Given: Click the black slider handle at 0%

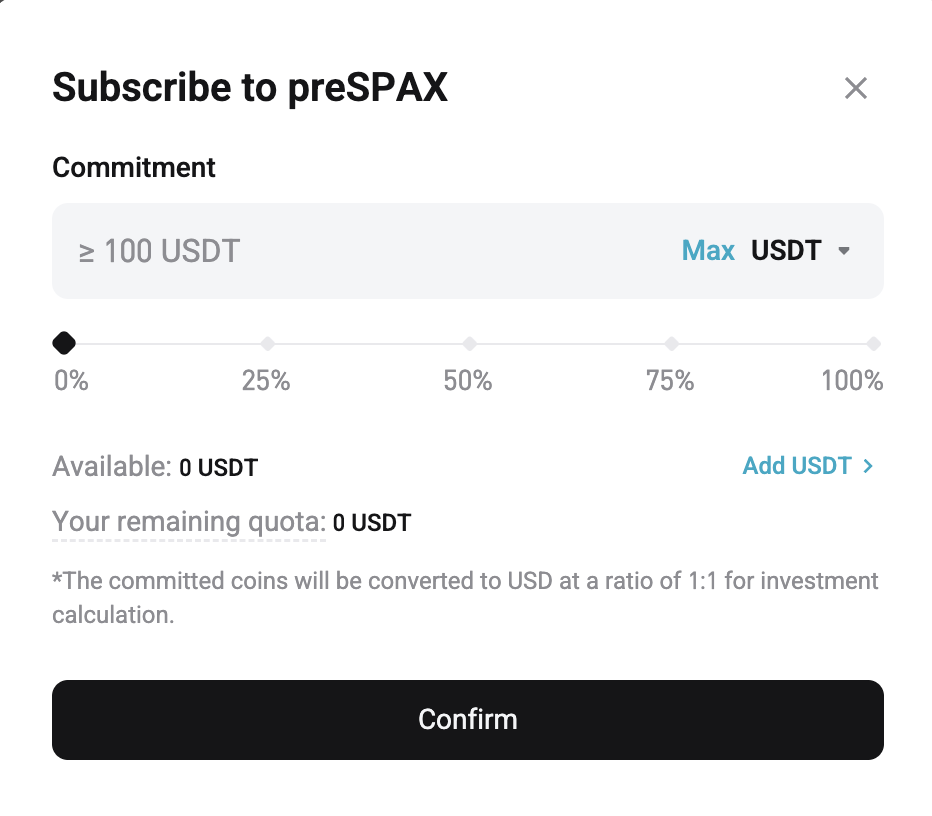Looking at the screenshot, I should point(64,344).
